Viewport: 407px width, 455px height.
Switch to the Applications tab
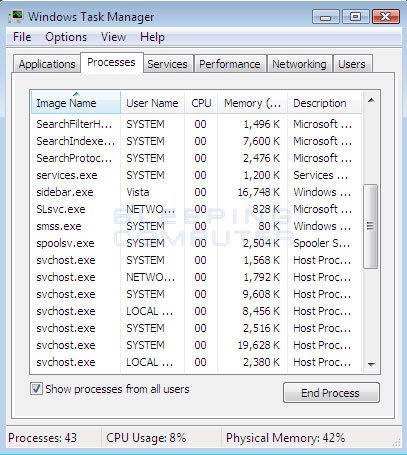(47, 64)
